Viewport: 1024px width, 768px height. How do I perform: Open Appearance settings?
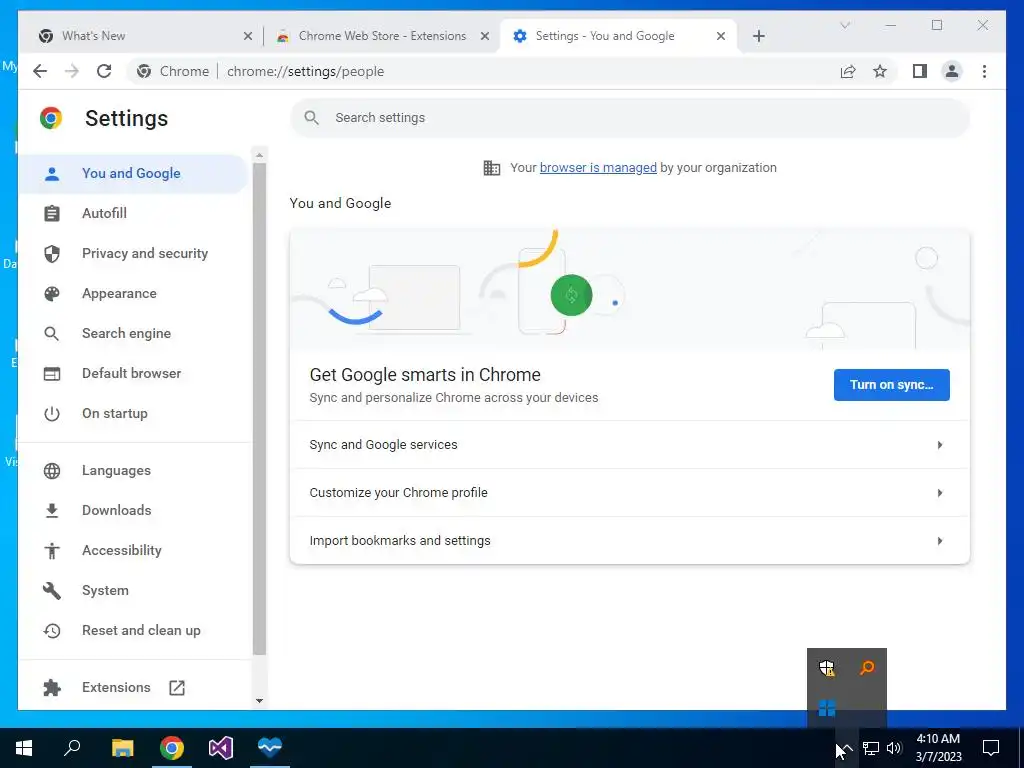click(133, 293)
